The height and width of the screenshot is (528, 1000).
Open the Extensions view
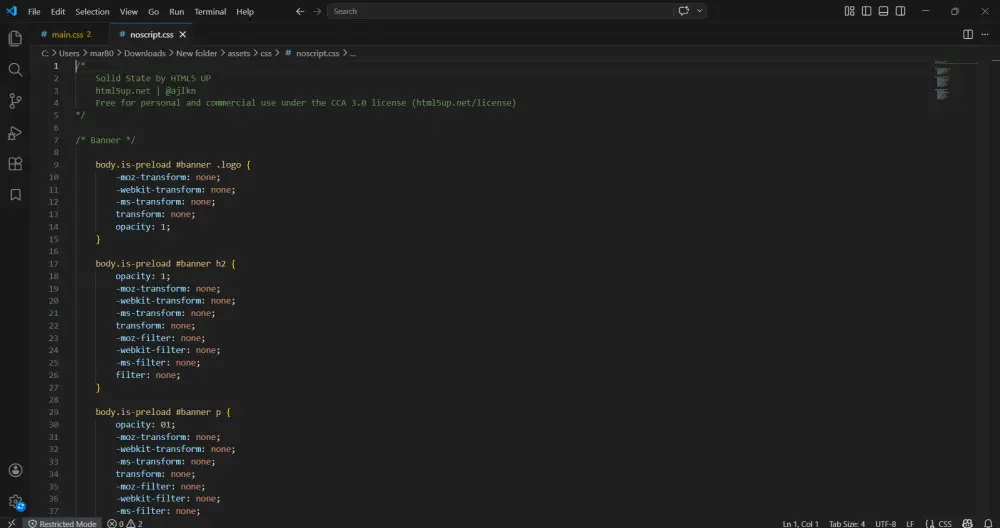[15, 164]
